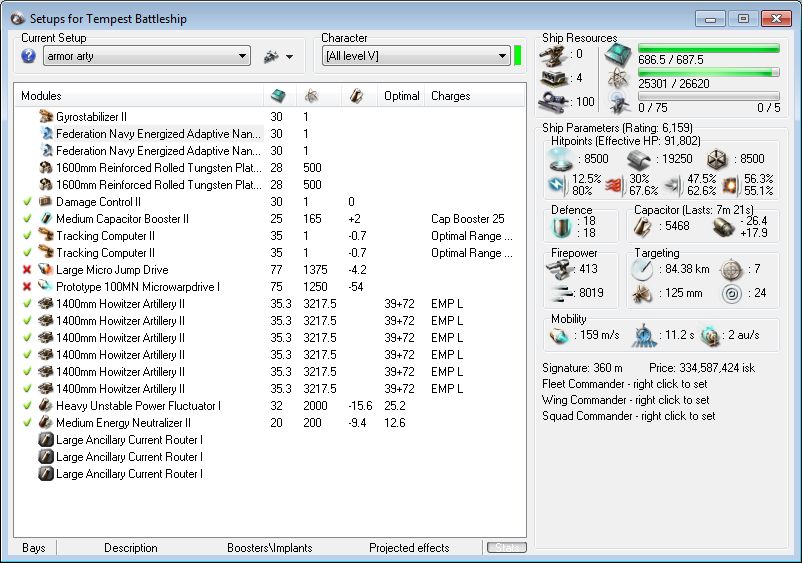Click the hull structure icon showing 8500
Image resolution: width=802 pixels, height=563 pixels.
[x=717, y=160]
